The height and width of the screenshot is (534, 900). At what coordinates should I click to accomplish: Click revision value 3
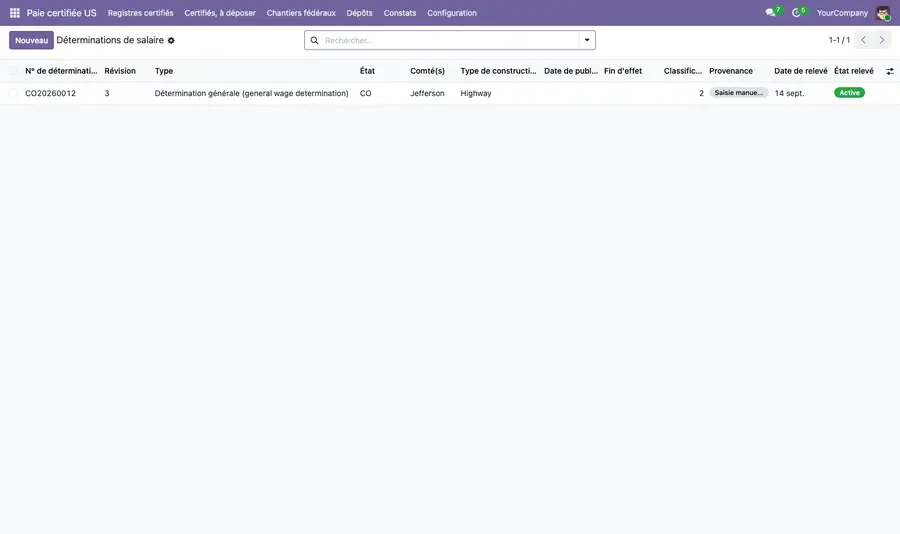pos(107,93)
